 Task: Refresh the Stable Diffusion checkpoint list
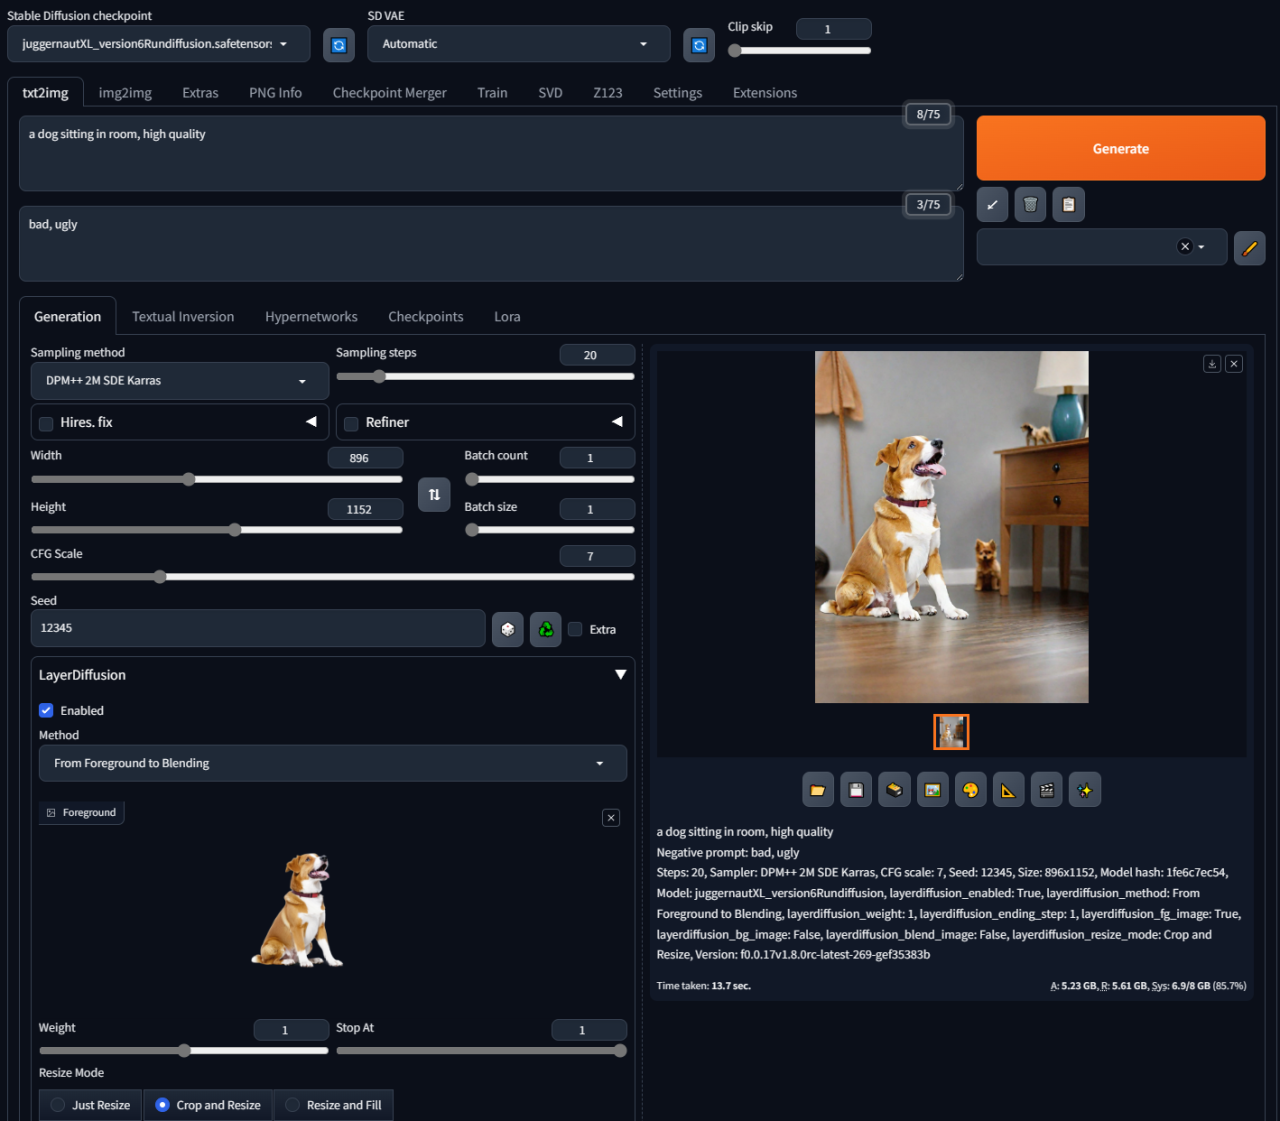339,45
